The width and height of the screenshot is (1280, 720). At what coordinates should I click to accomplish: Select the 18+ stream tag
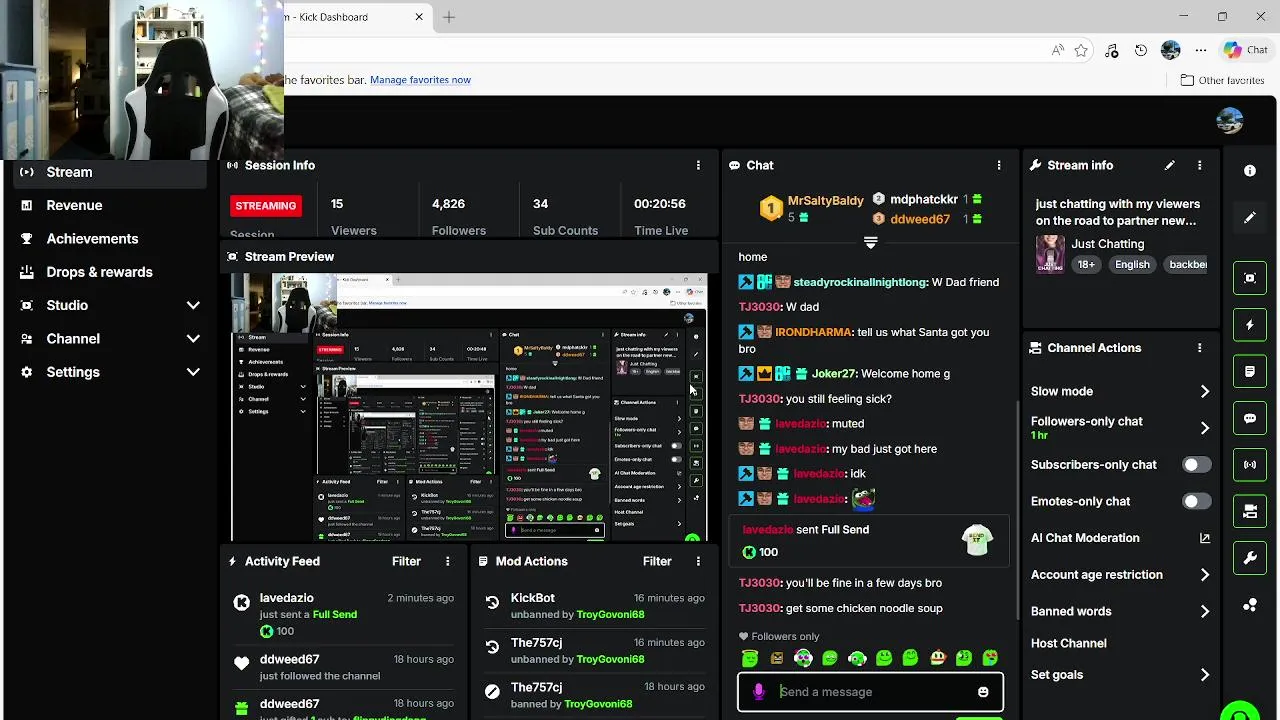coord(1086,265)
